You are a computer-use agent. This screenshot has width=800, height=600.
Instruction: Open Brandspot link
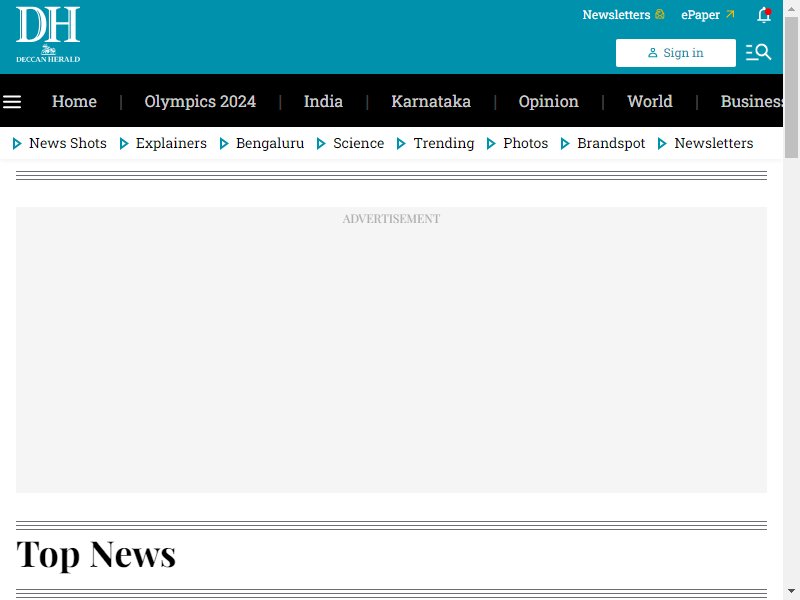point(611,143)
